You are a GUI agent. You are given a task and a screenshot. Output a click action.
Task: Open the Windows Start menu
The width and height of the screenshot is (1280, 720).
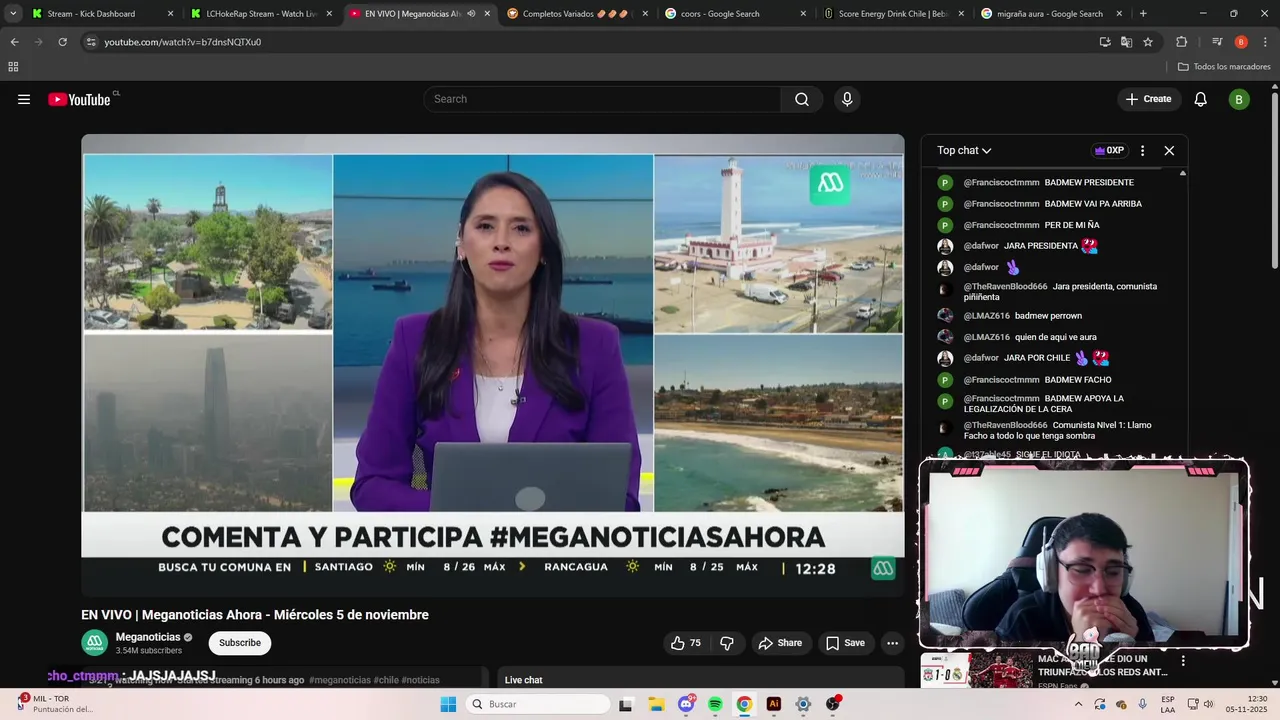coord(447,704)
